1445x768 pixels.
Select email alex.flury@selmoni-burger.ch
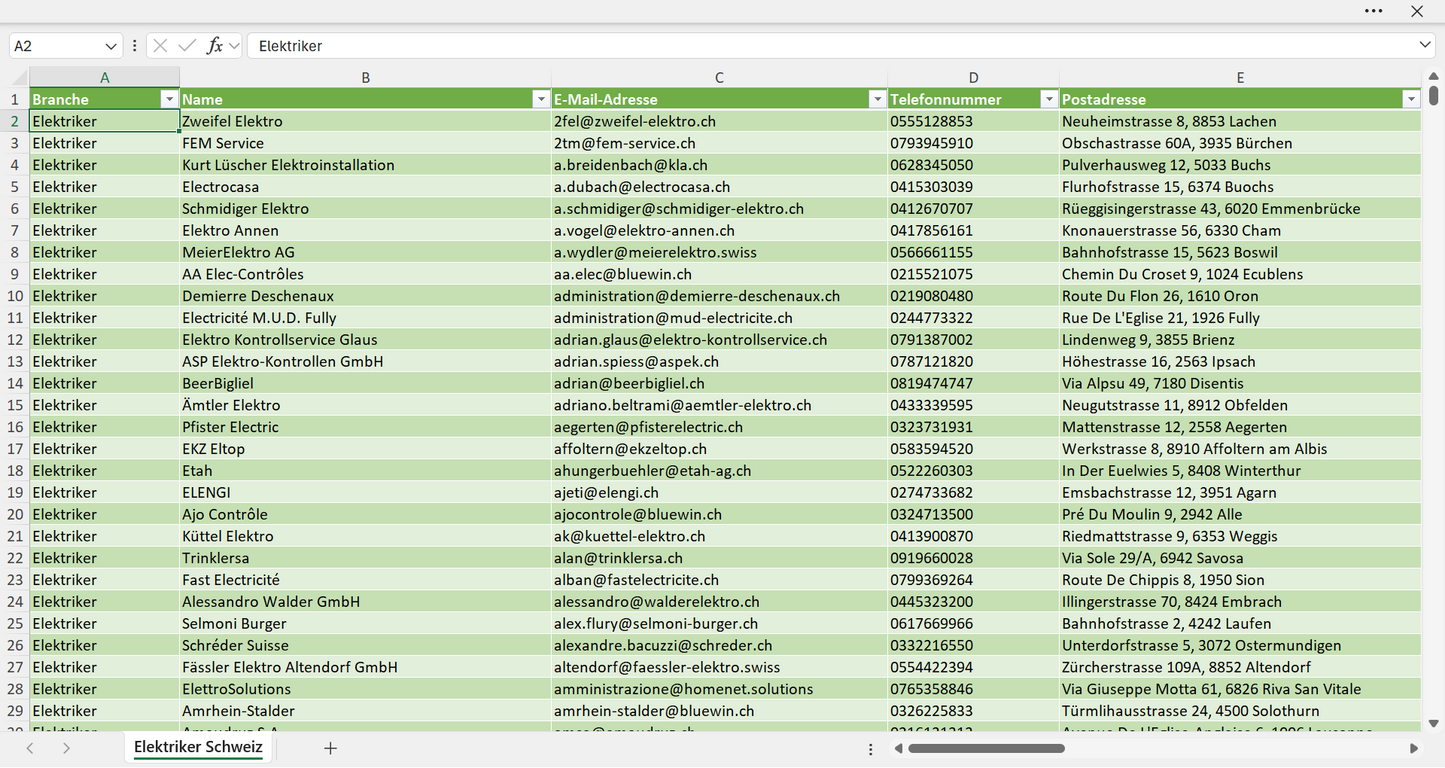coord(719,624)
